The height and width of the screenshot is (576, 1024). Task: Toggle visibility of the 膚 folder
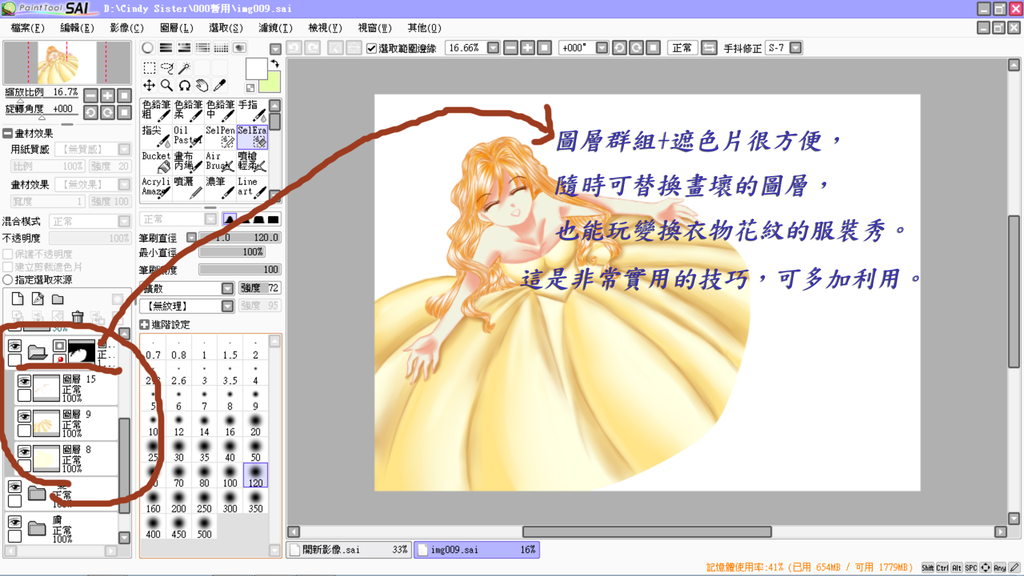pyautogui.click(x=14, y=522)
